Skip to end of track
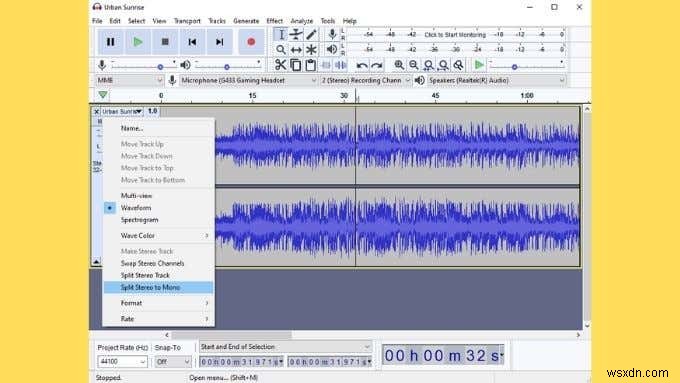The width and height of the screenshot is (680, 383). pyautogui.click(x=219, y=42)
